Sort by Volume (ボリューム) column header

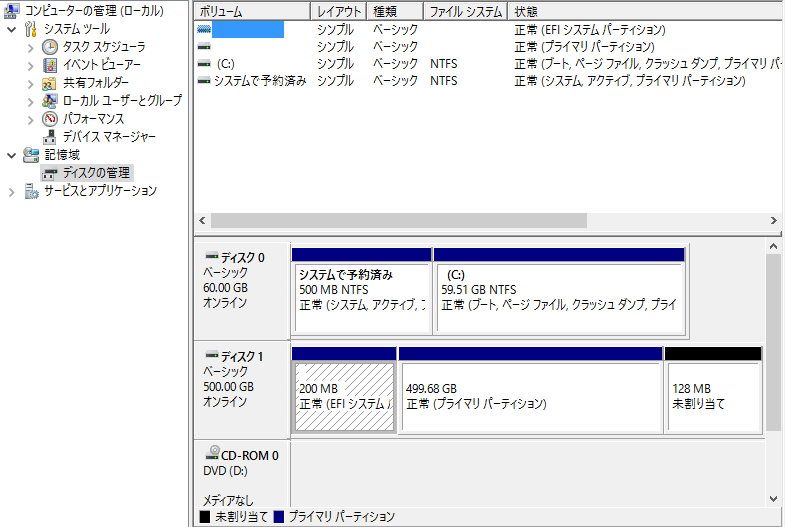click(x=250, y=12)
